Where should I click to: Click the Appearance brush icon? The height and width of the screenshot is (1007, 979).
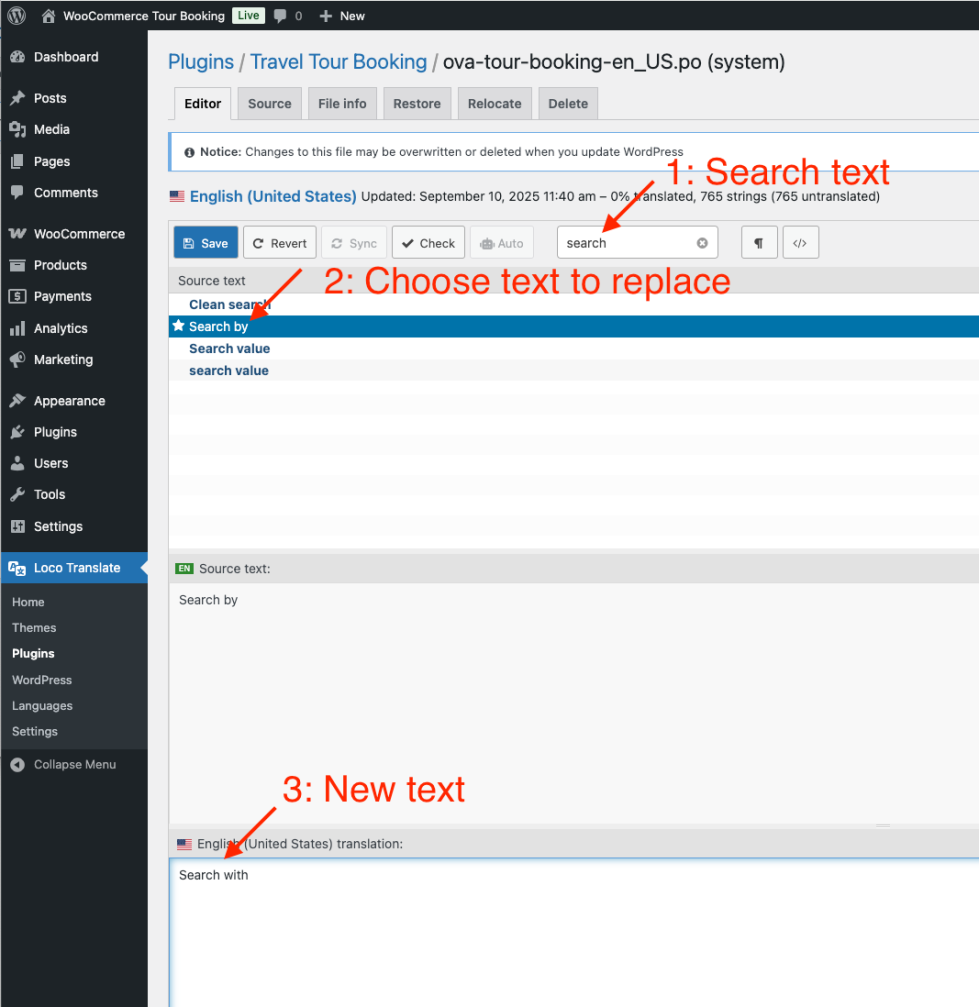[x=17, y=401]
